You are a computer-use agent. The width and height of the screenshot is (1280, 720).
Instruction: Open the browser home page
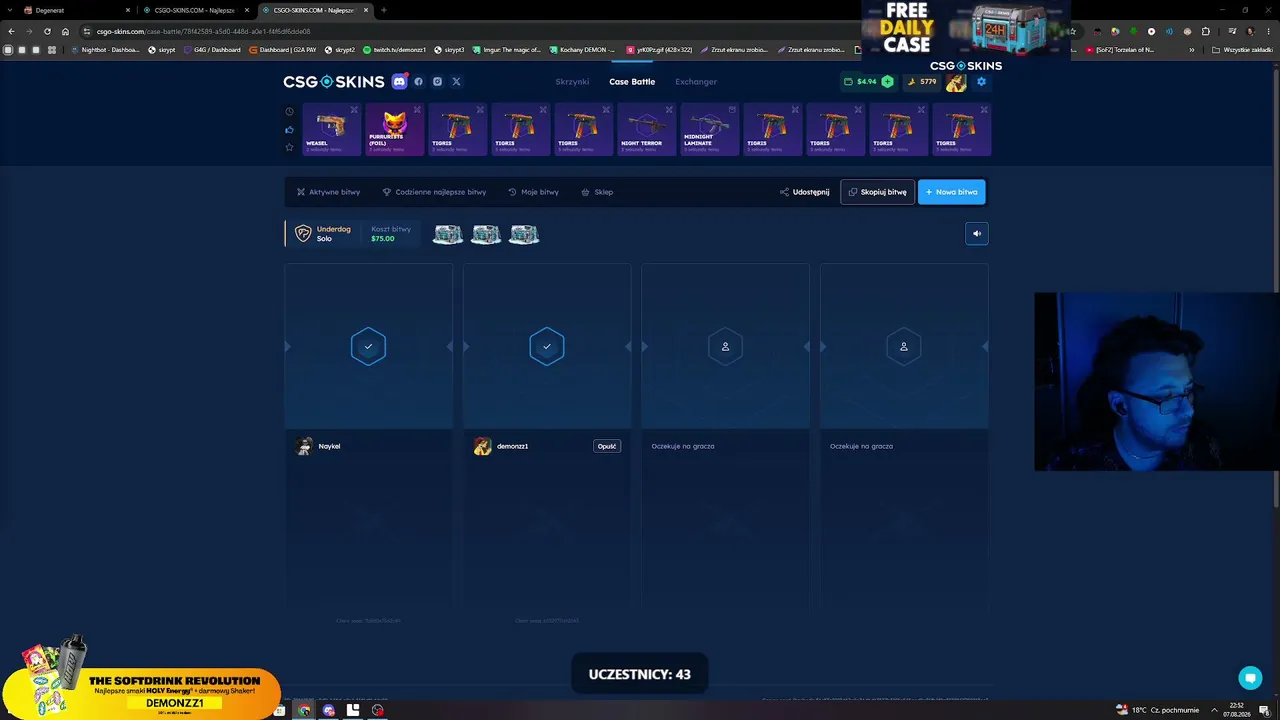tap(65, 31)
